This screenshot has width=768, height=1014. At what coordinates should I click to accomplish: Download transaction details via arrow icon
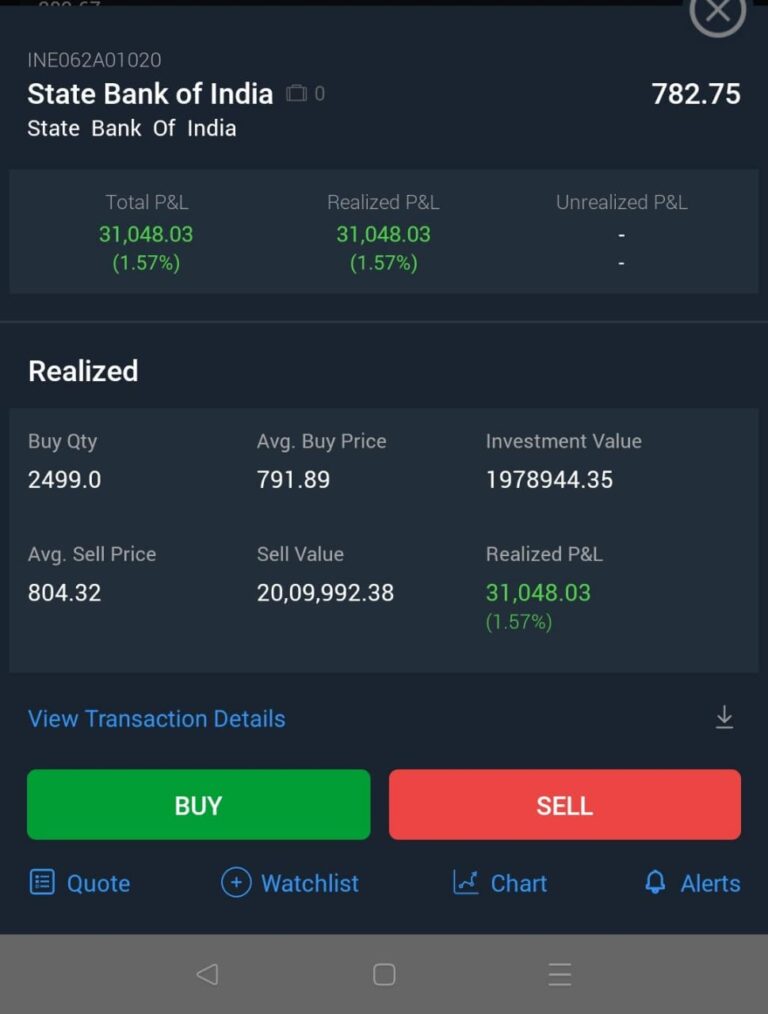point(724,718)
